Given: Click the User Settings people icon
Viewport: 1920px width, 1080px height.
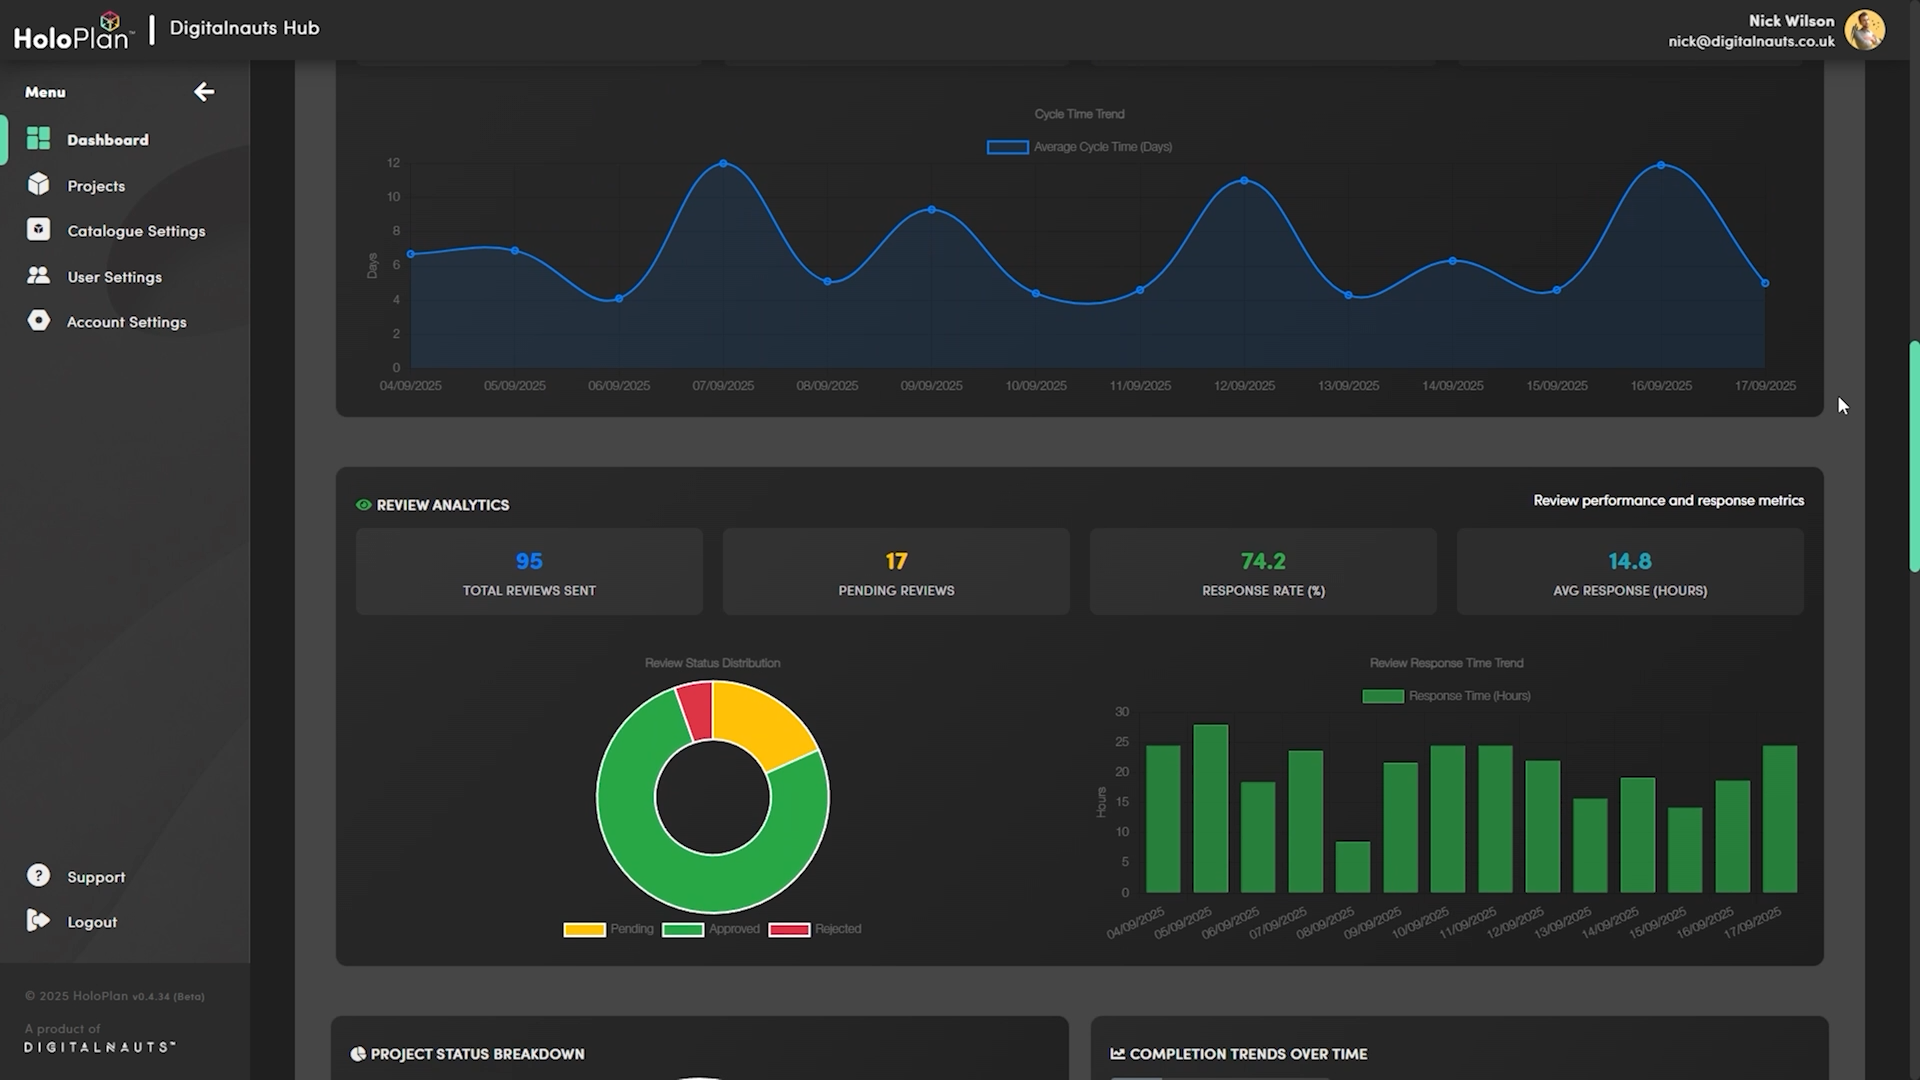Looking at the screenshot, I should point(39,276).
